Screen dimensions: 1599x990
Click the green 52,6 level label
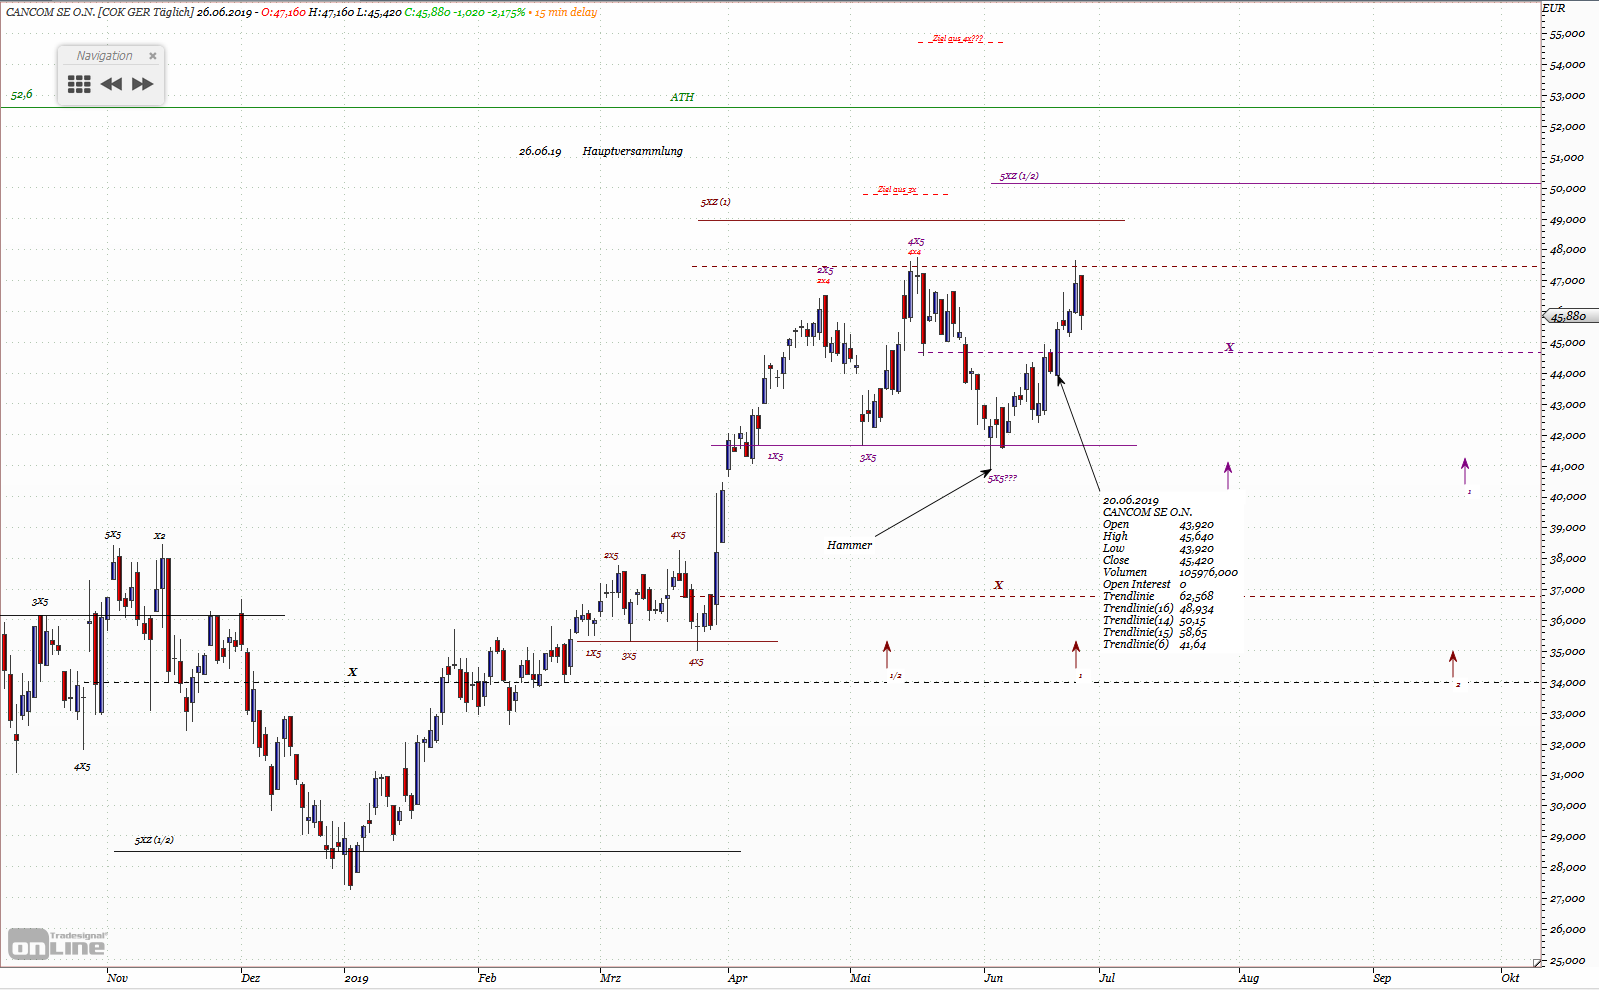[x=21, y=94]
